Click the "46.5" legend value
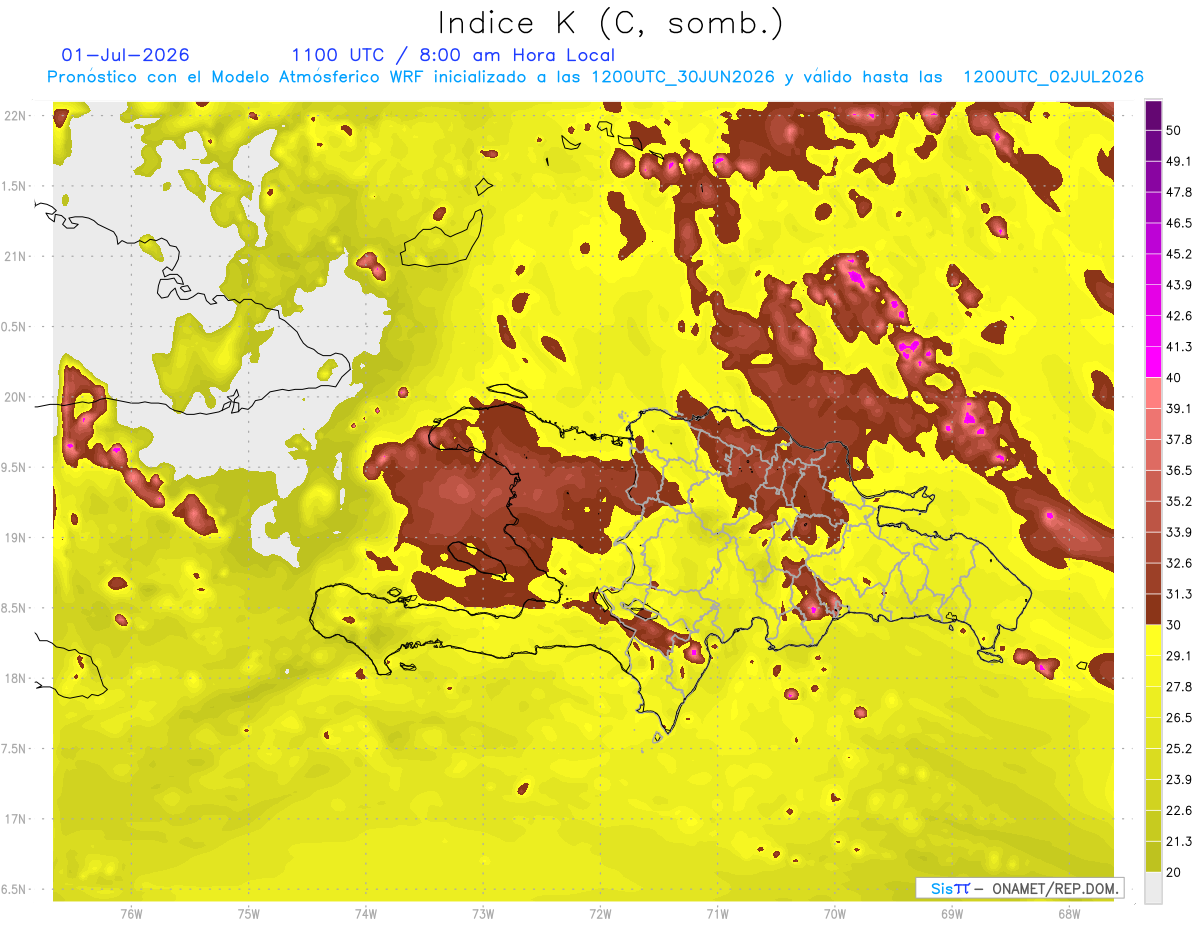Viewport: 1200px width, 927px height. [1179, 223]
